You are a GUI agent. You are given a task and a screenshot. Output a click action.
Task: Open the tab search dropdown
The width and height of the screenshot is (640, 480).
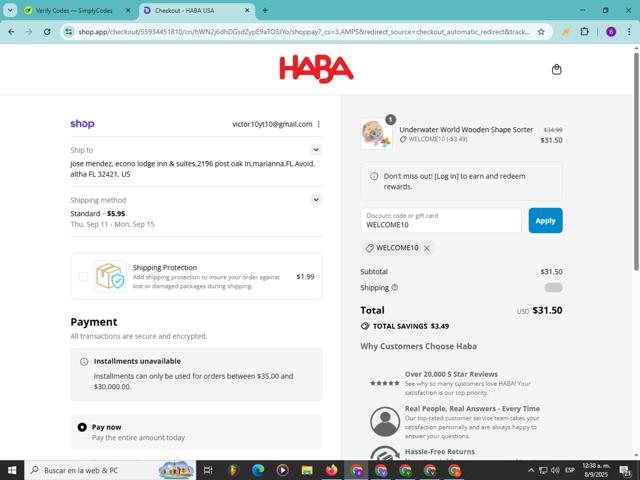(x=10, y=11)
